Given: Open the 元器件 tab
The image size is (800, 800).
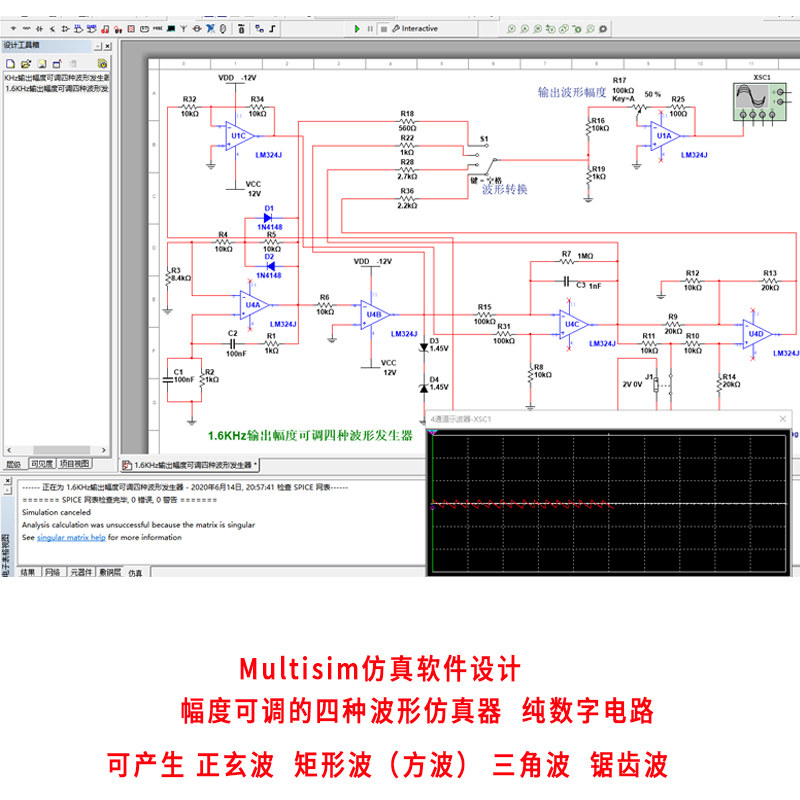Looking at the screenshot, I should (81, 572).
